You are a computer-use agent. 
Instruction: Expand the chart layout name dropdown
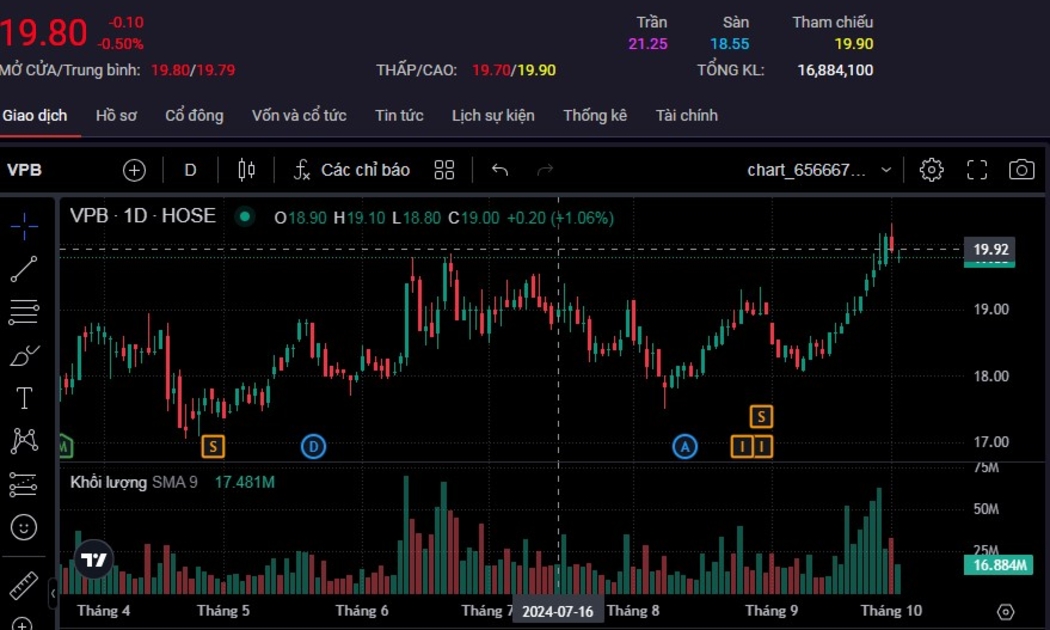[x=885, y=170]
